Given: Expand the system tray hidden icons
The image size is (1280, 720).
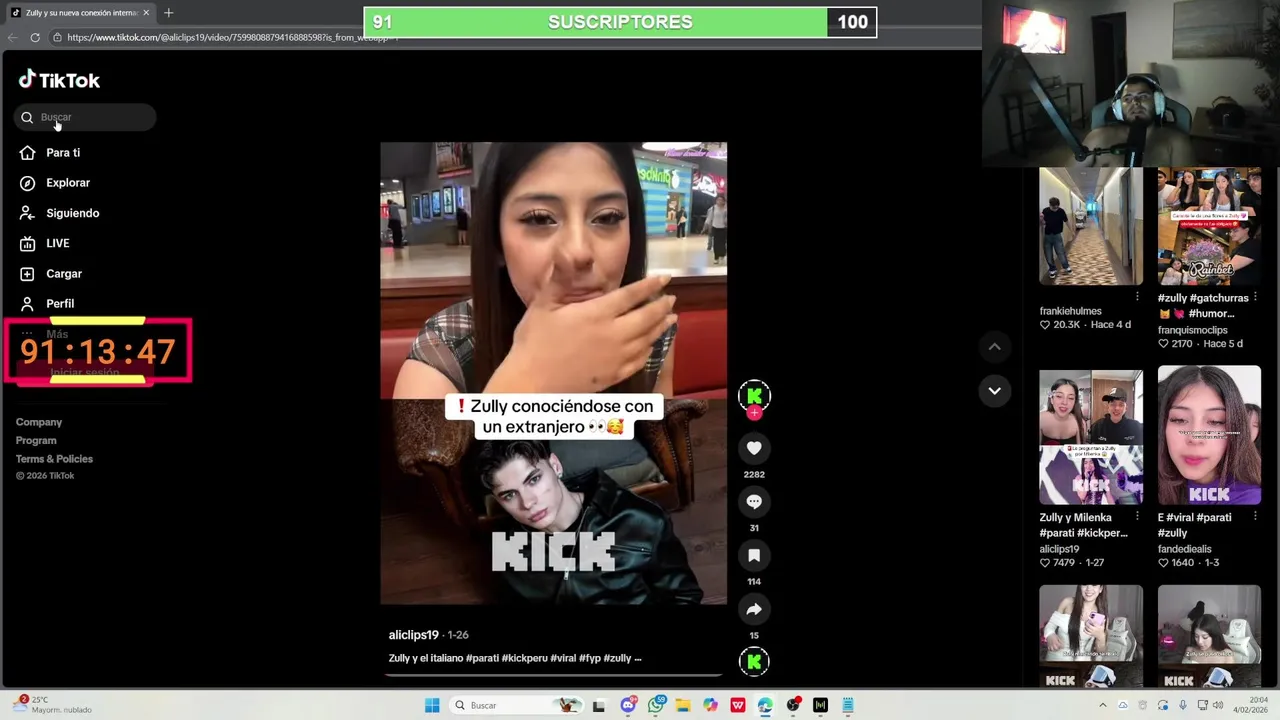Looking at the screenshot, I should pyautogui.click(x=1103, y=705).
